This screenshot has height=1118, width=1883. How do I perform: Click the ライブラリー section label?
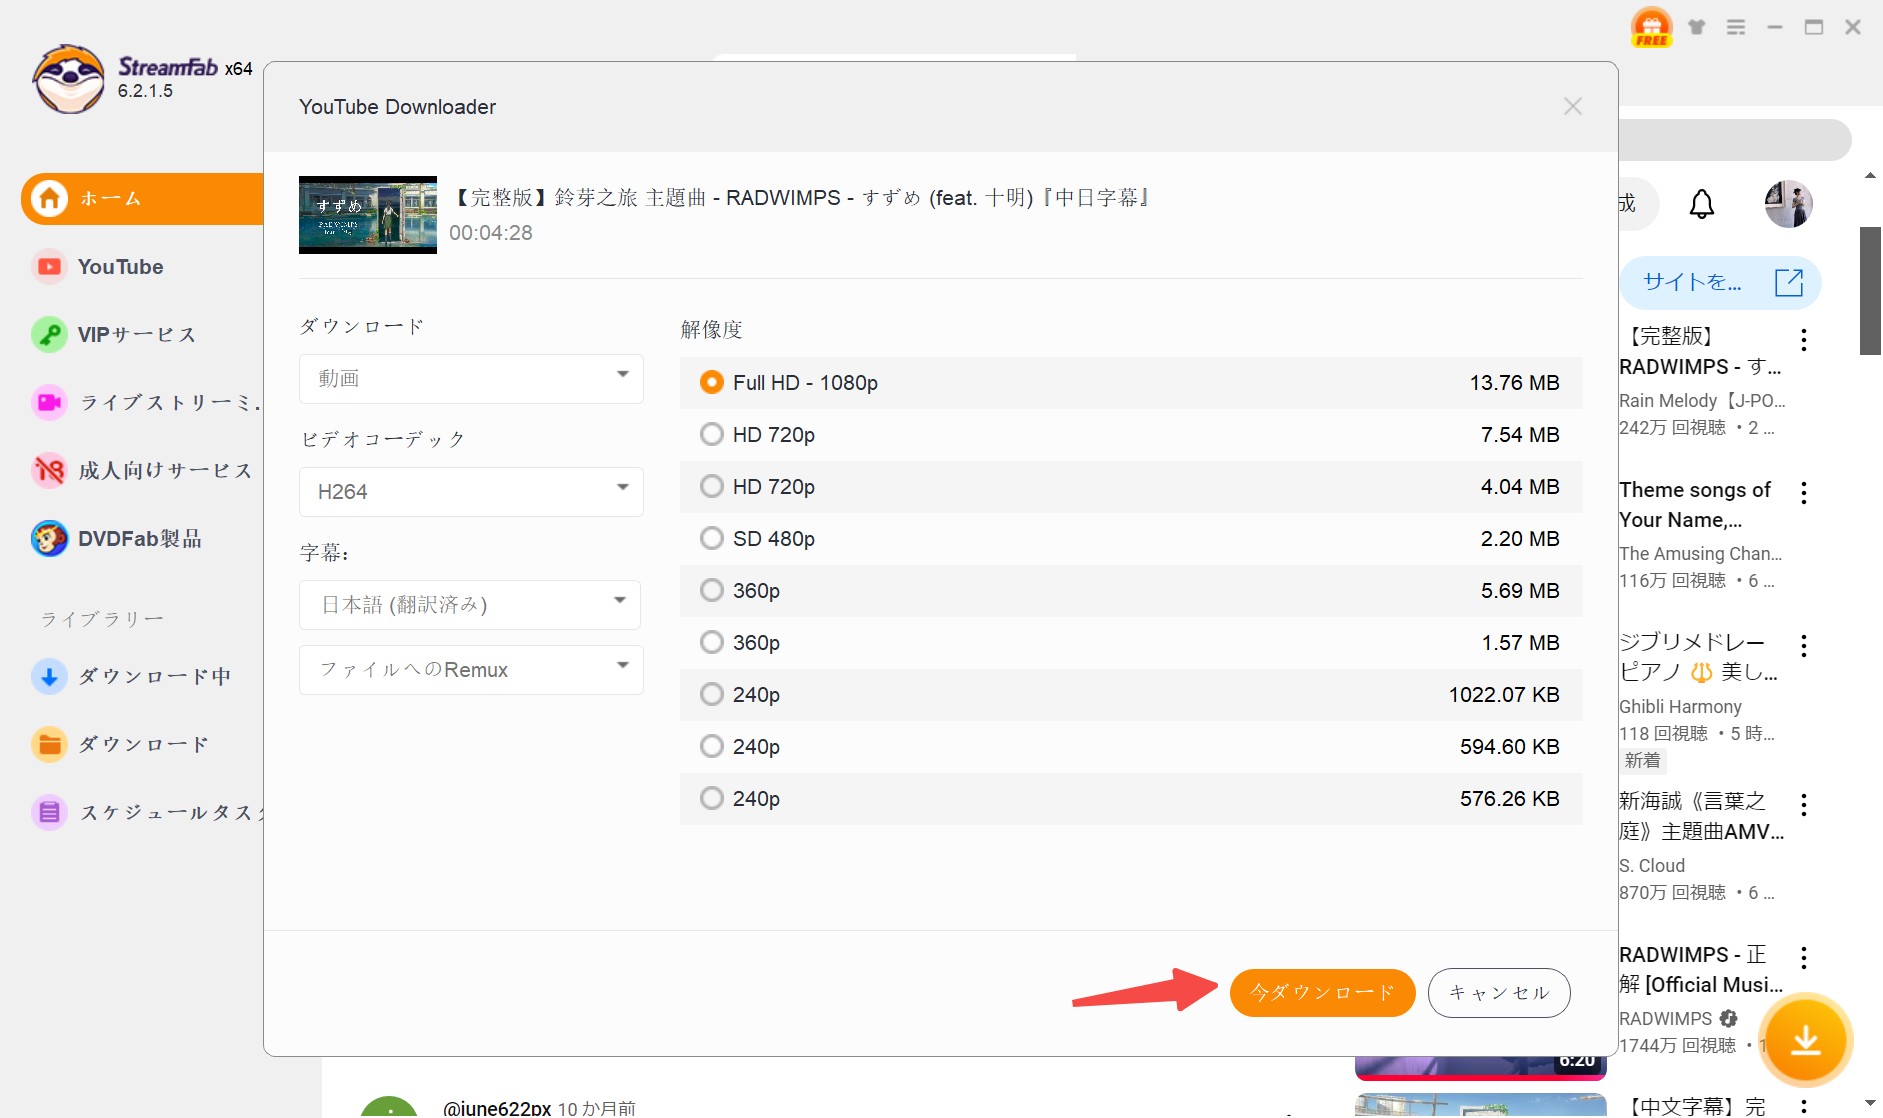click(101, 620)
